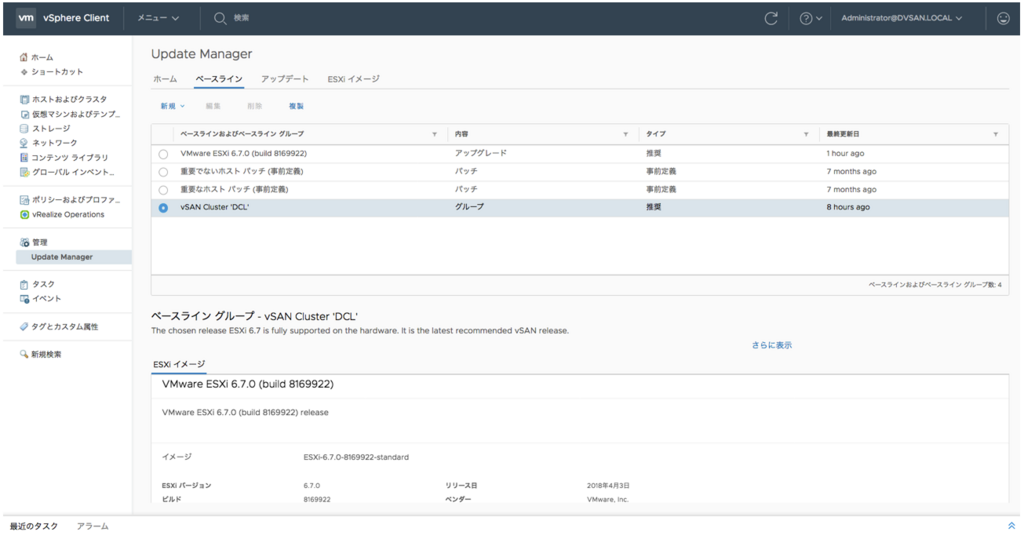Switch to the アップデート tab
The image size is (1024, 539).
[285, 79]
